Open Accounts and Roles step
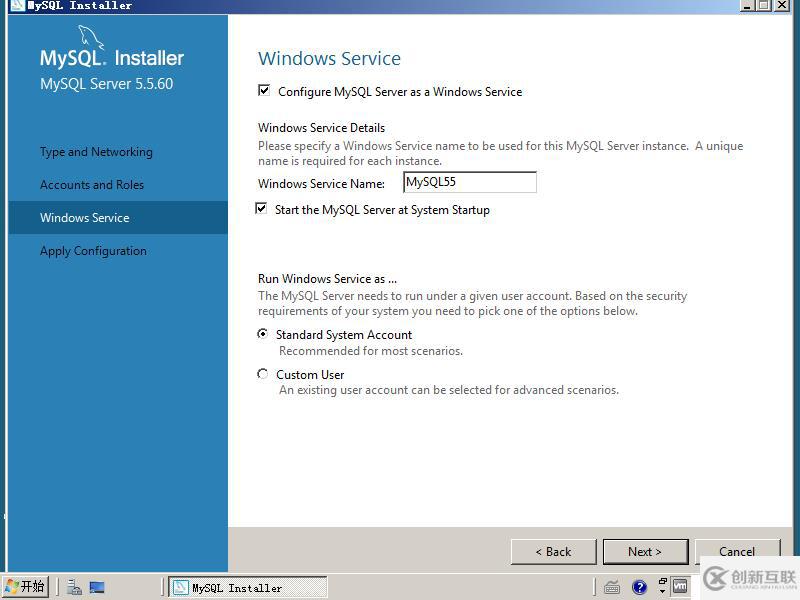 [x=92, y=185]
